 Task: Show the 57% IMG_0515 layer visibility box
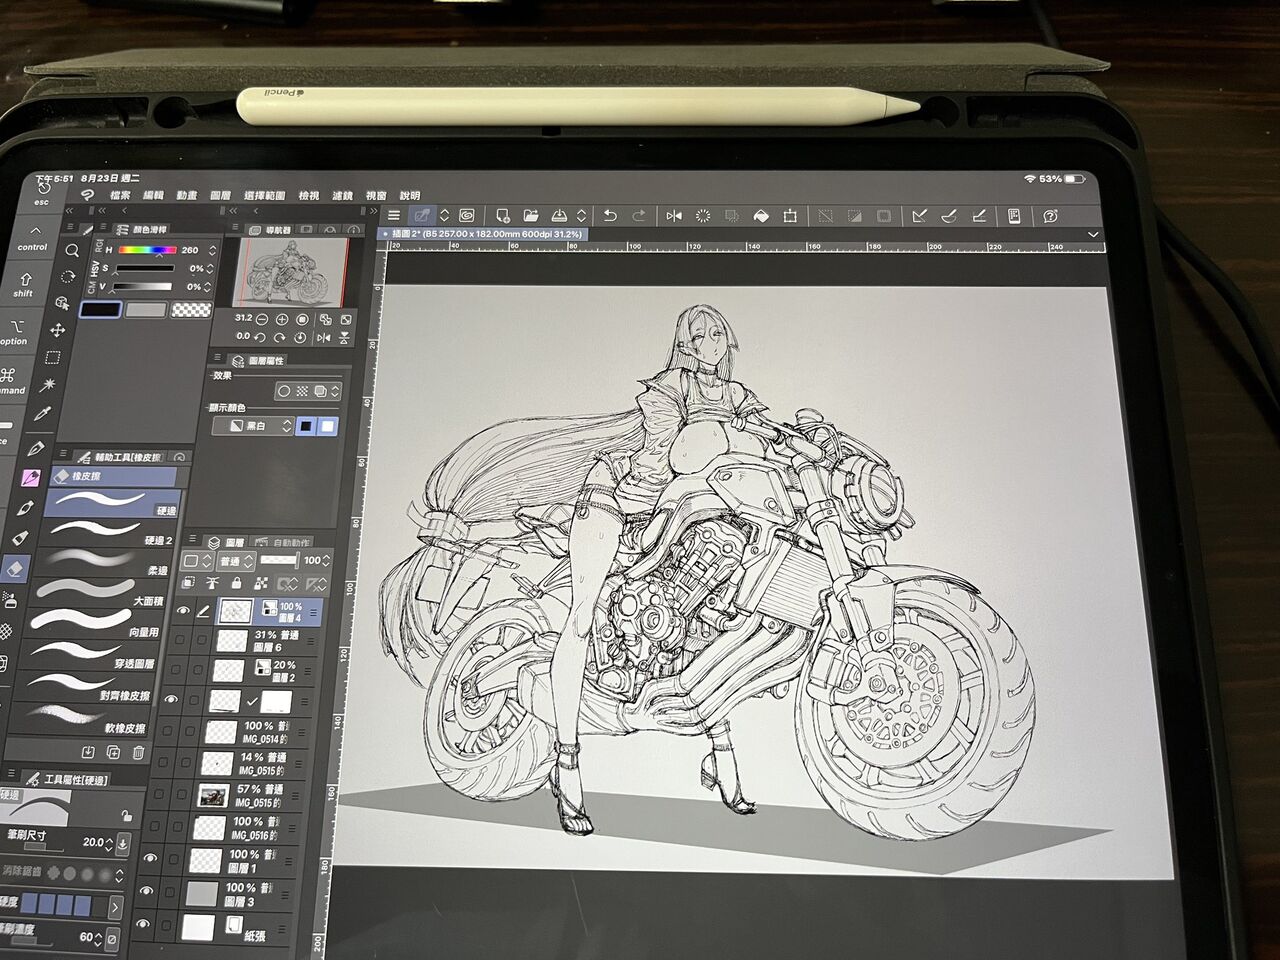pos(158,795)
